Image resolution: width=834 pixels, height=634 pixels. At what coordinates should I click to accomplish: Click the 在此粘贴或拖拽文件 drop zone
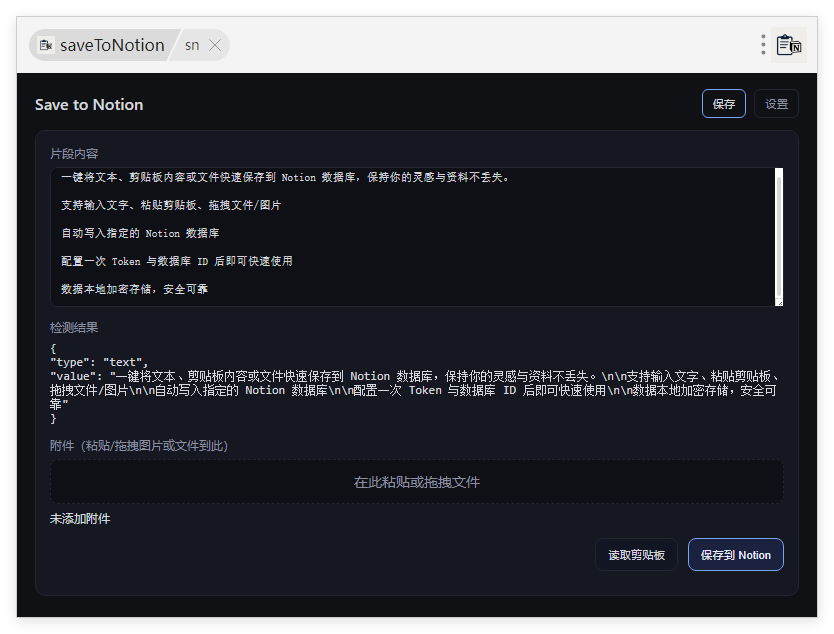[x=416, y=482]
